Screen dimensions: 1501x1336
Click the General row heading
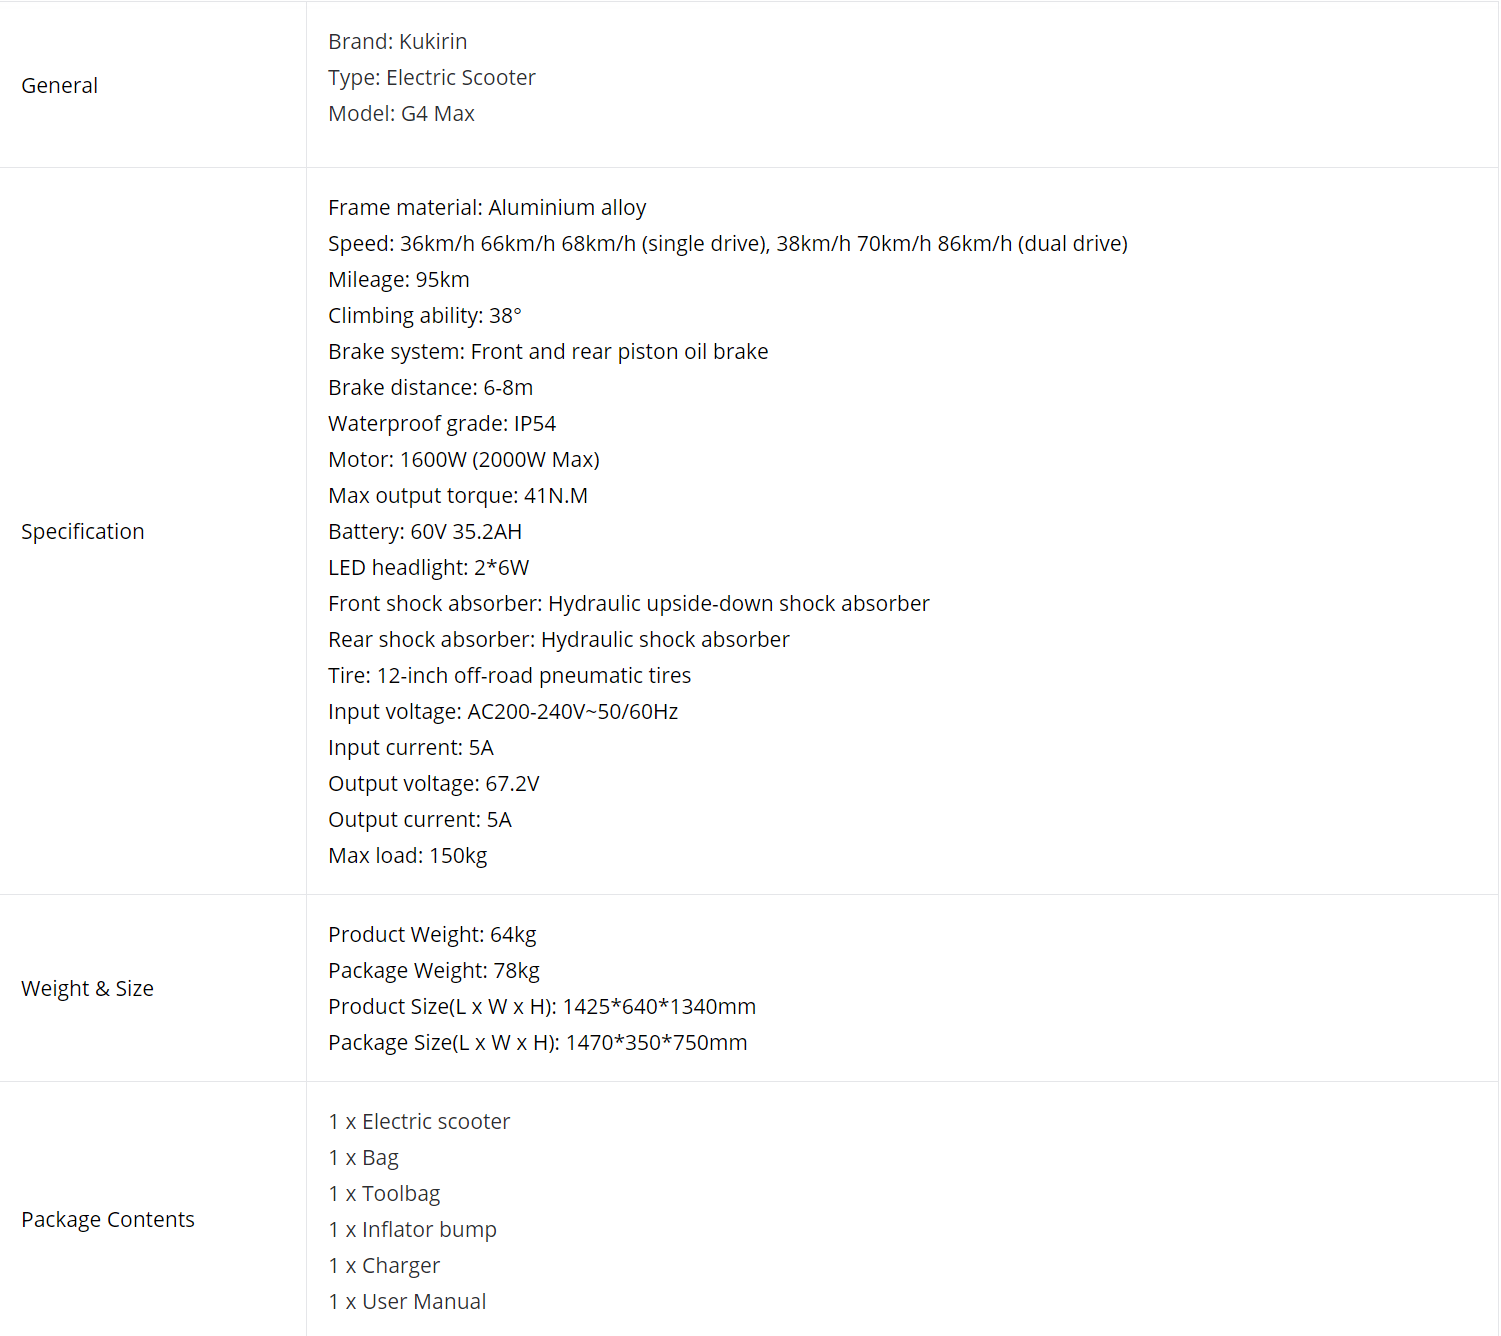click(x=59, y=86)
